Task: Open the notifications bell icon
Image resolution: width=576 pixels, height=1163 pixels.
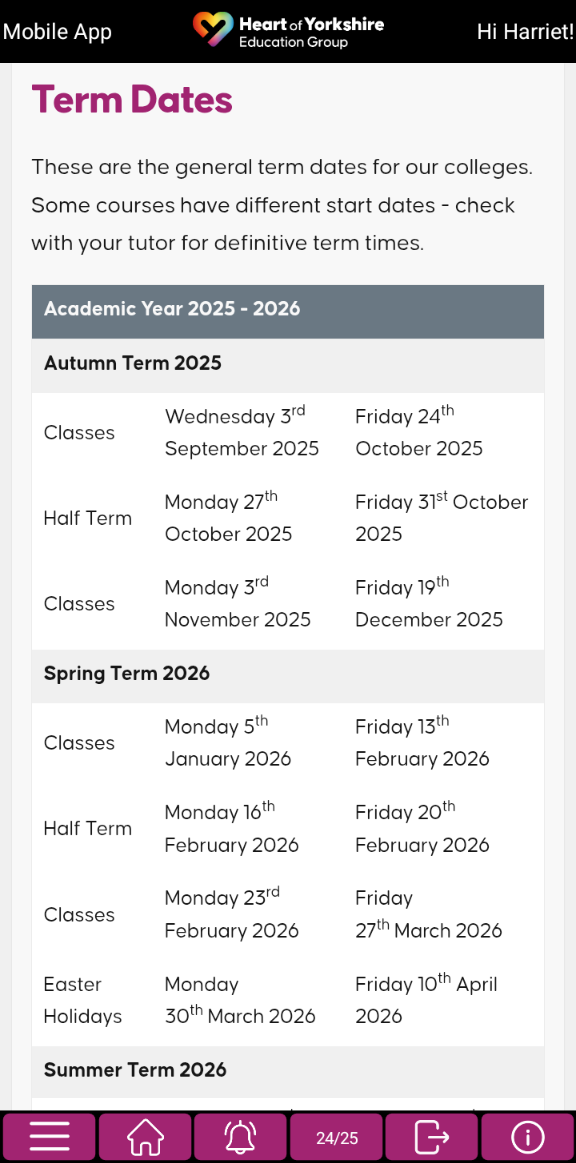Action: tap(240, 1137)
